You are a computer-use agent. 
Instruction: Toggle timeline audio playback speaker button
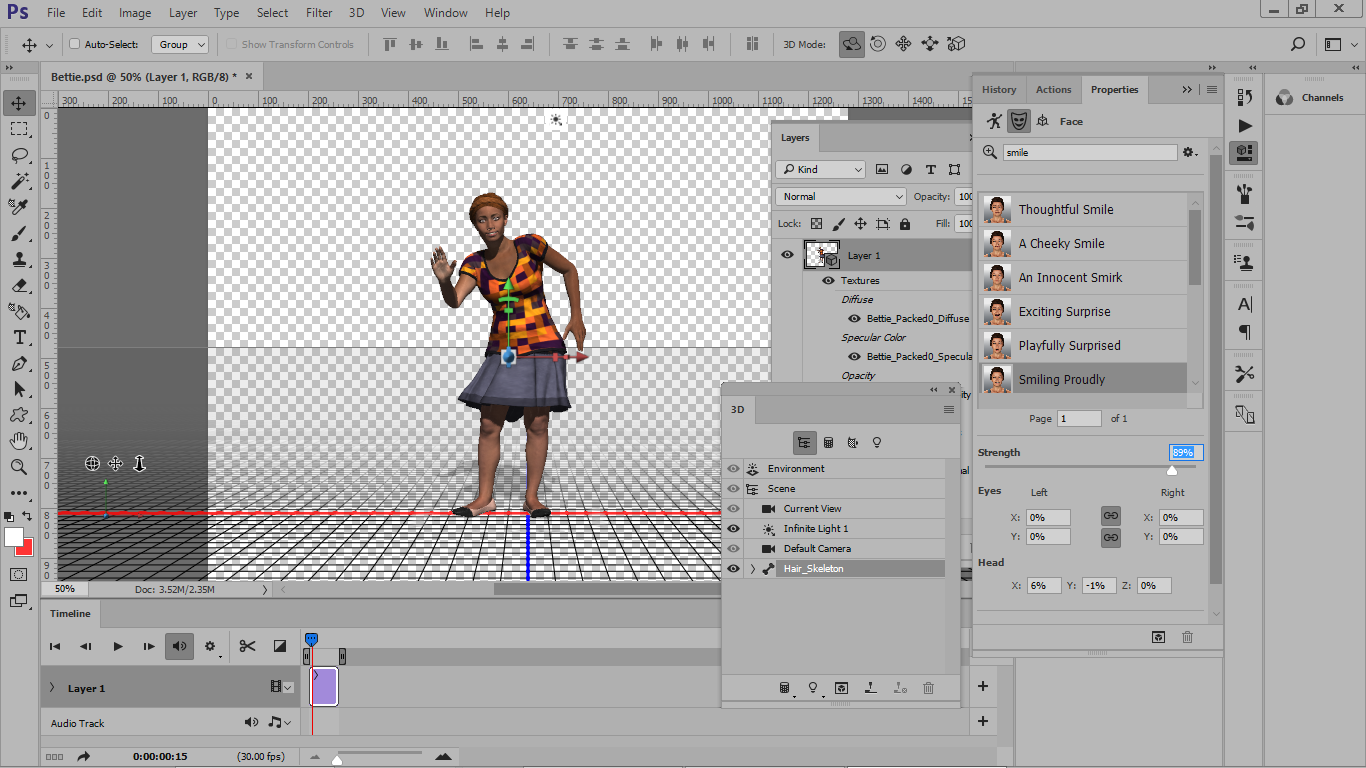coord(180,646)
